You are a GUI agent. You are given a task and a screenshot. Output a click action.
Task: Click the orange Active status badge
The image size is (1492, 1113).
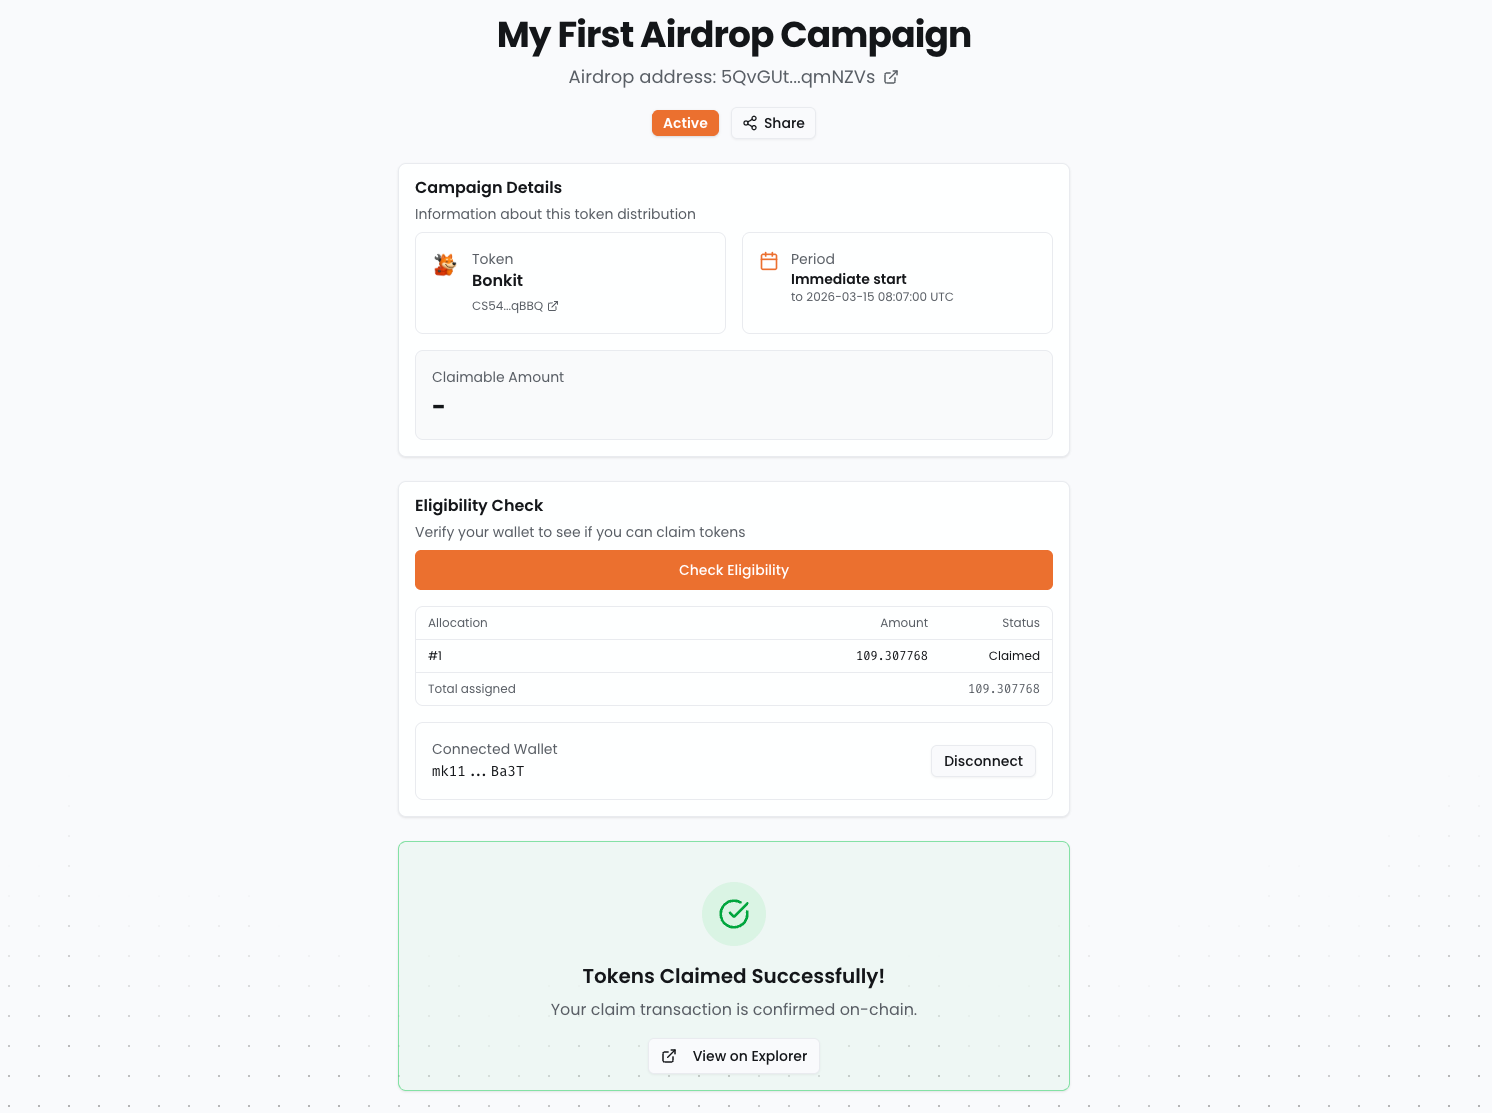click(x=685, y=123)
